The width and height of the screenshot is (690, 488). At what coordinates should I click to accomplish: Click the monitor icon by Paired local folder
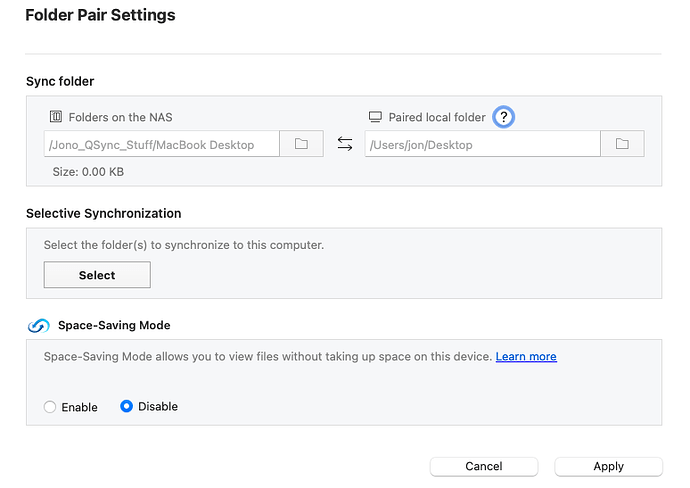pyautogui.click(x=376, y=117)
